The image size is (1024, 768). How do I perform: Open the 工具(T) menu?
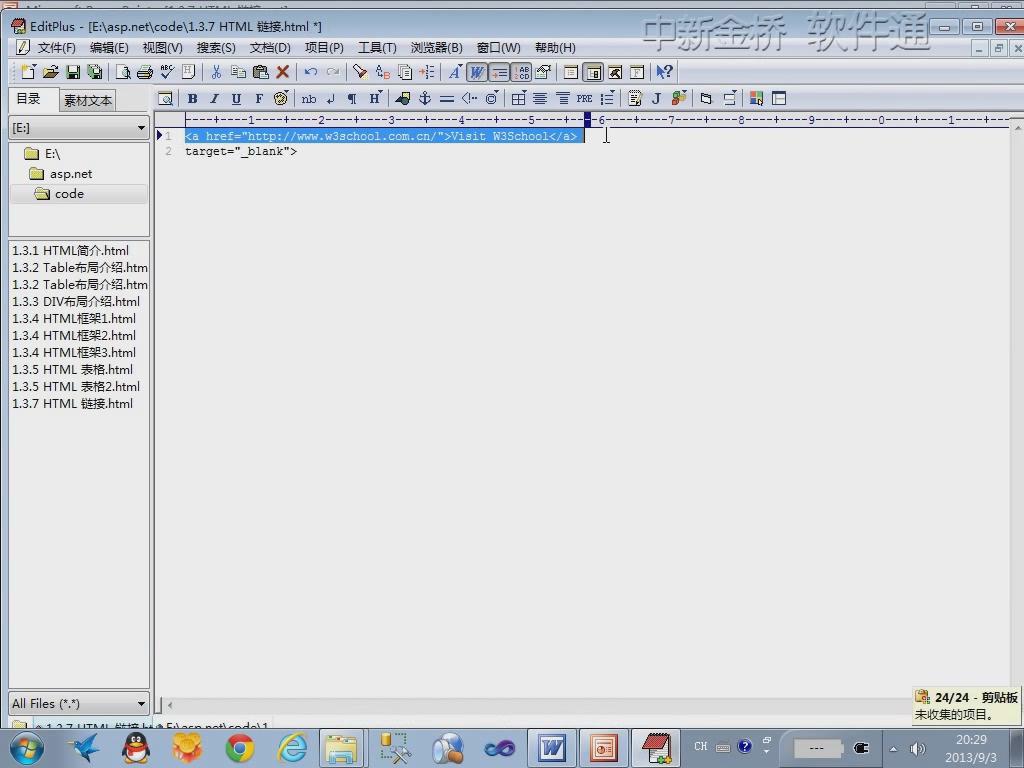click(377, 48)
